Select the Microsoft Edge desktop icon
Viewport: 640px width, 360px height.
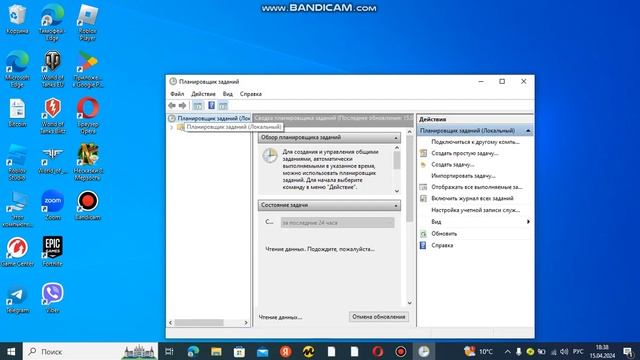click(17, 69)
